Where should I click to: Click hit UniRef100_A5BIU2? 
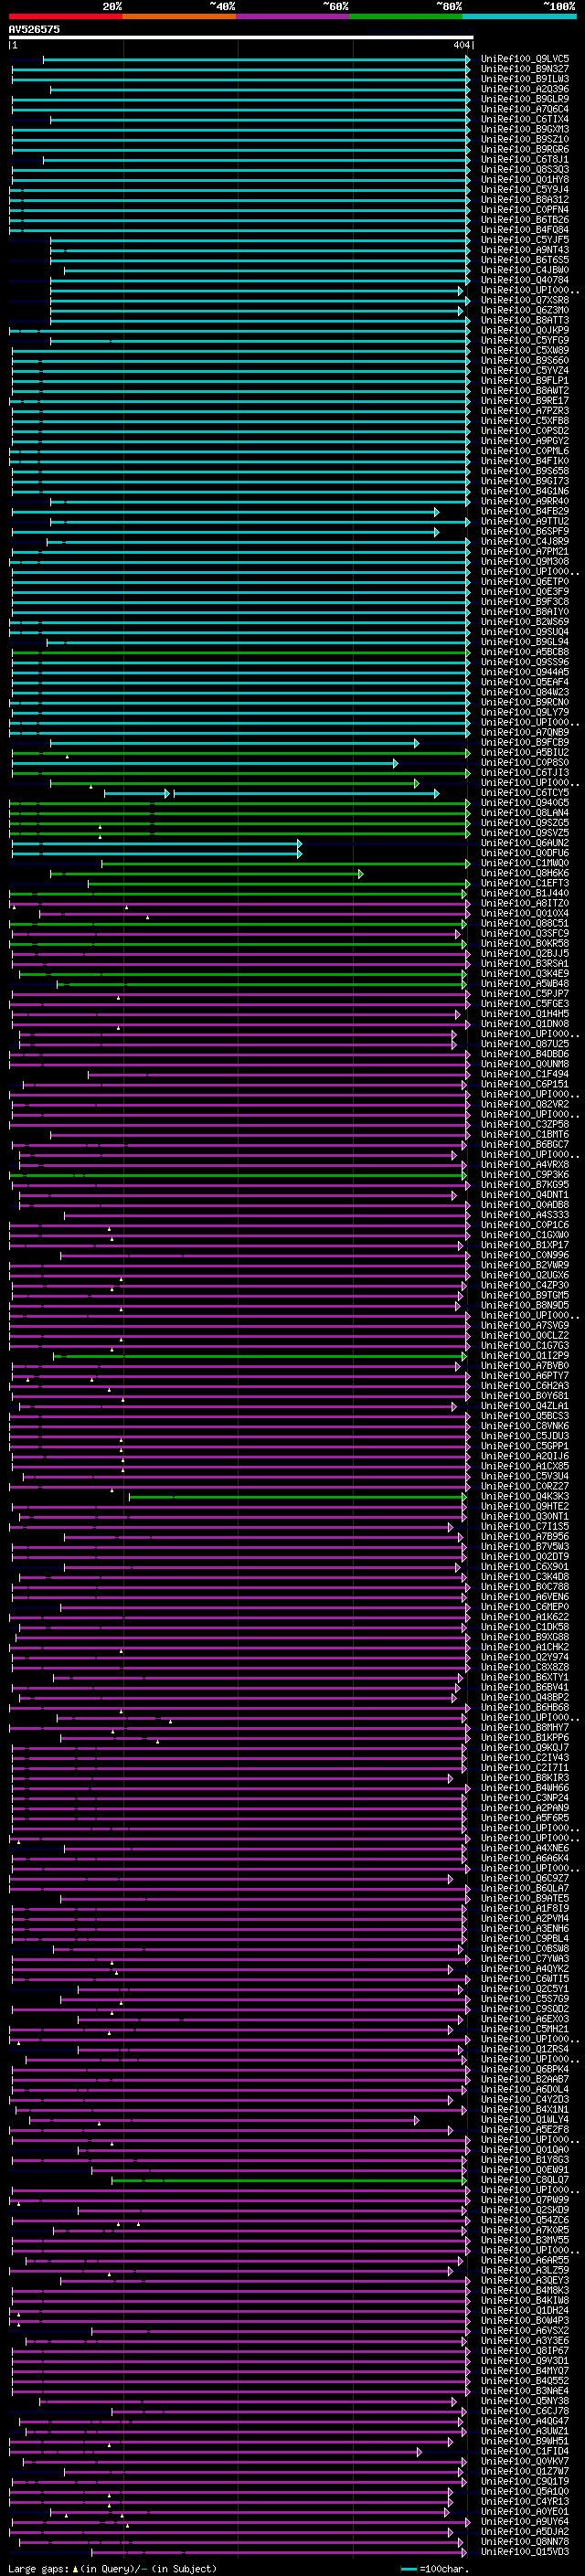pyautogui.click(x=525, y=752)
